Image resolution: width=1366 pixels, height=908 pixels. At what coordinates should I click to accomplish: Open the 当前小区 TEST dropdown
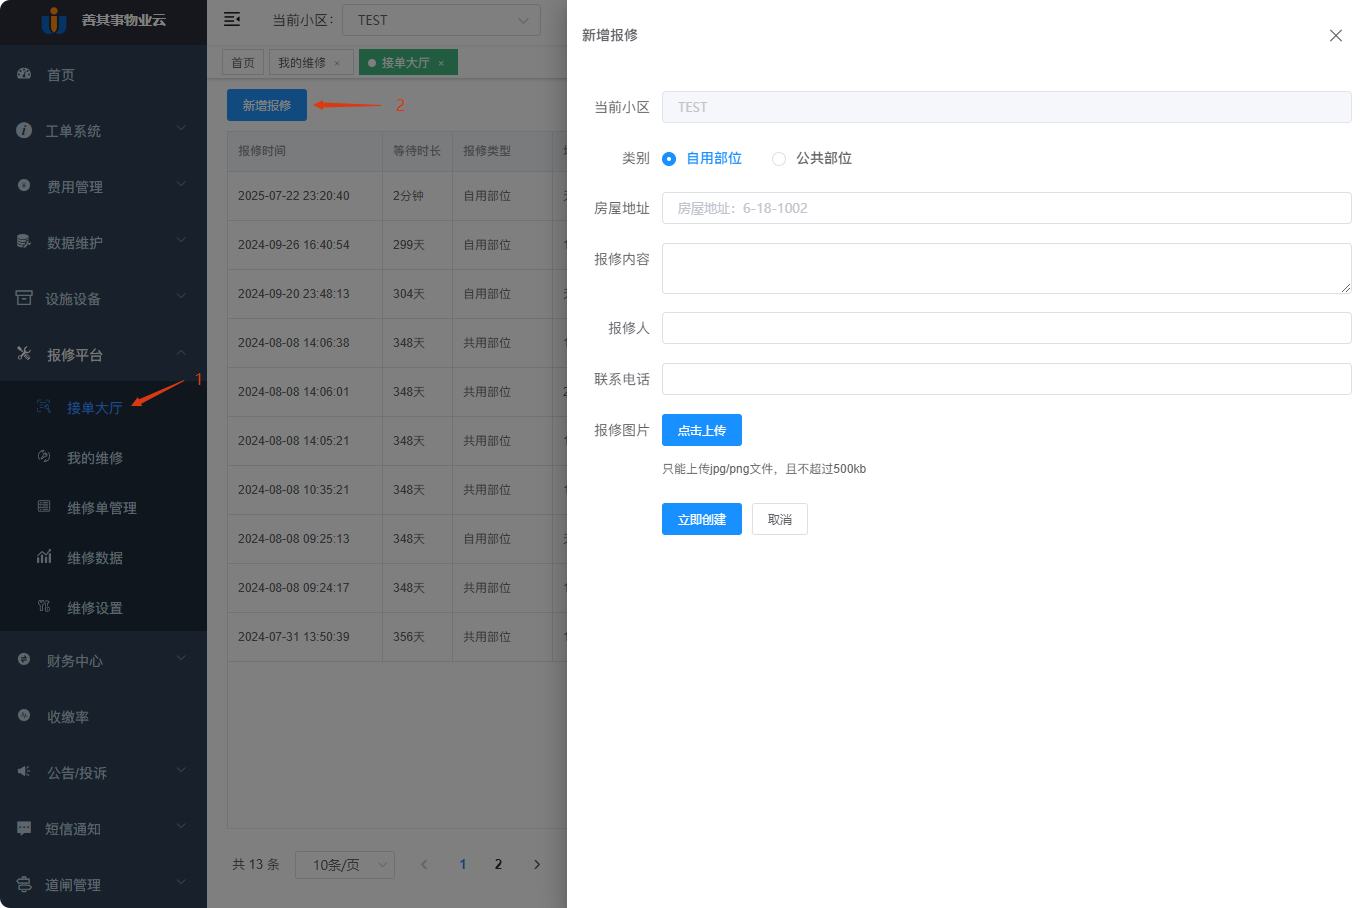coord(441,19)
